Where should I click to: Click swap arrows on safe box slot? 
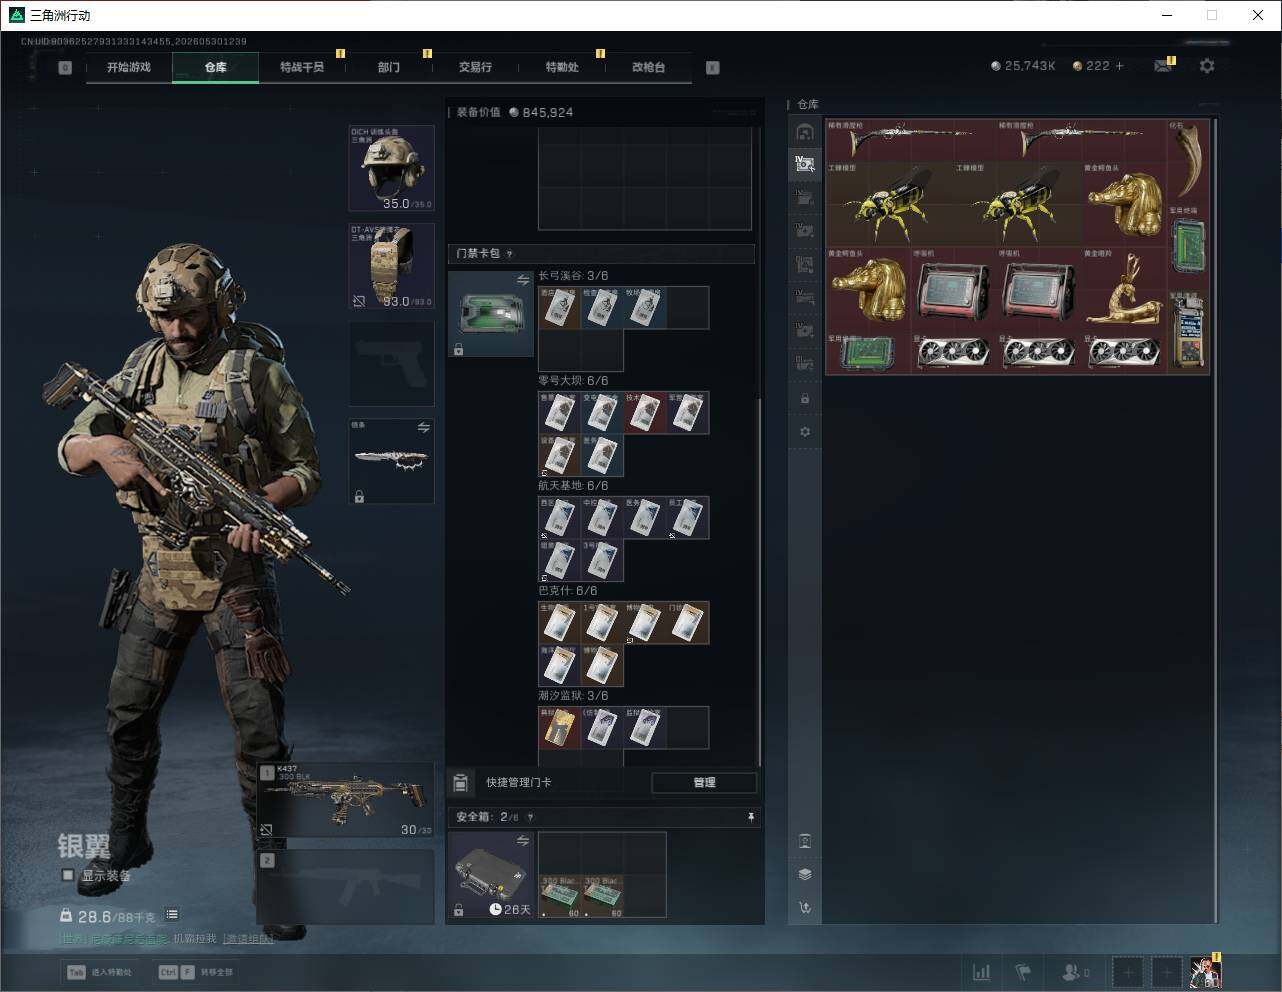pos(522,841)
